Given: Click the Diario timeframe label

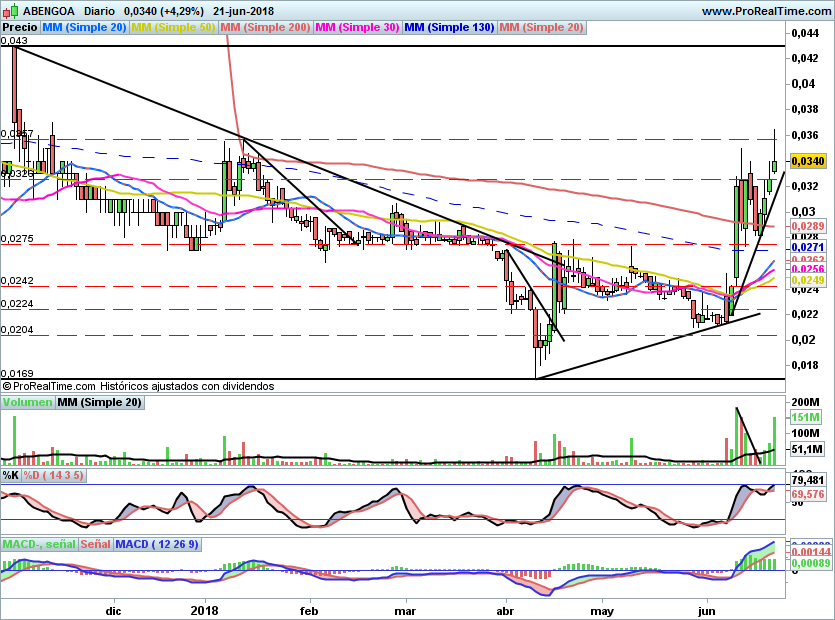Looking at the screenshot, I should pos(100,11).
